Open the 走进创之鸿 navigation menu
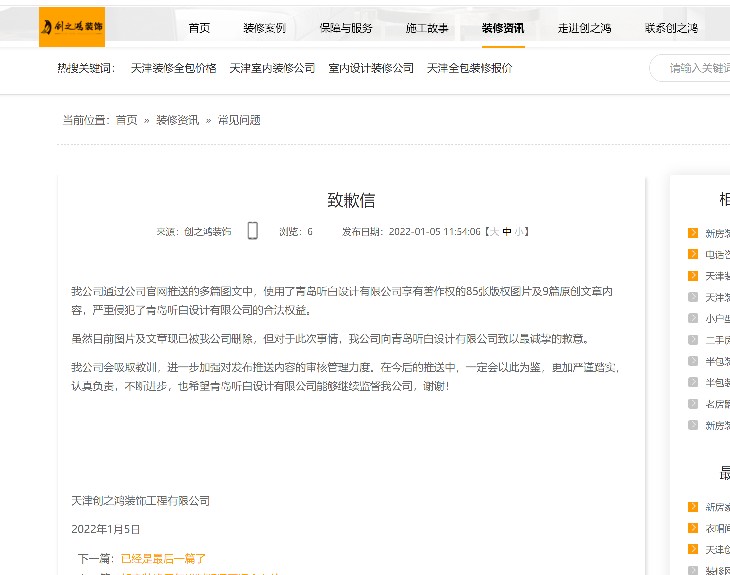The width and height of the screenshot is (730, 575). (585, 28)
